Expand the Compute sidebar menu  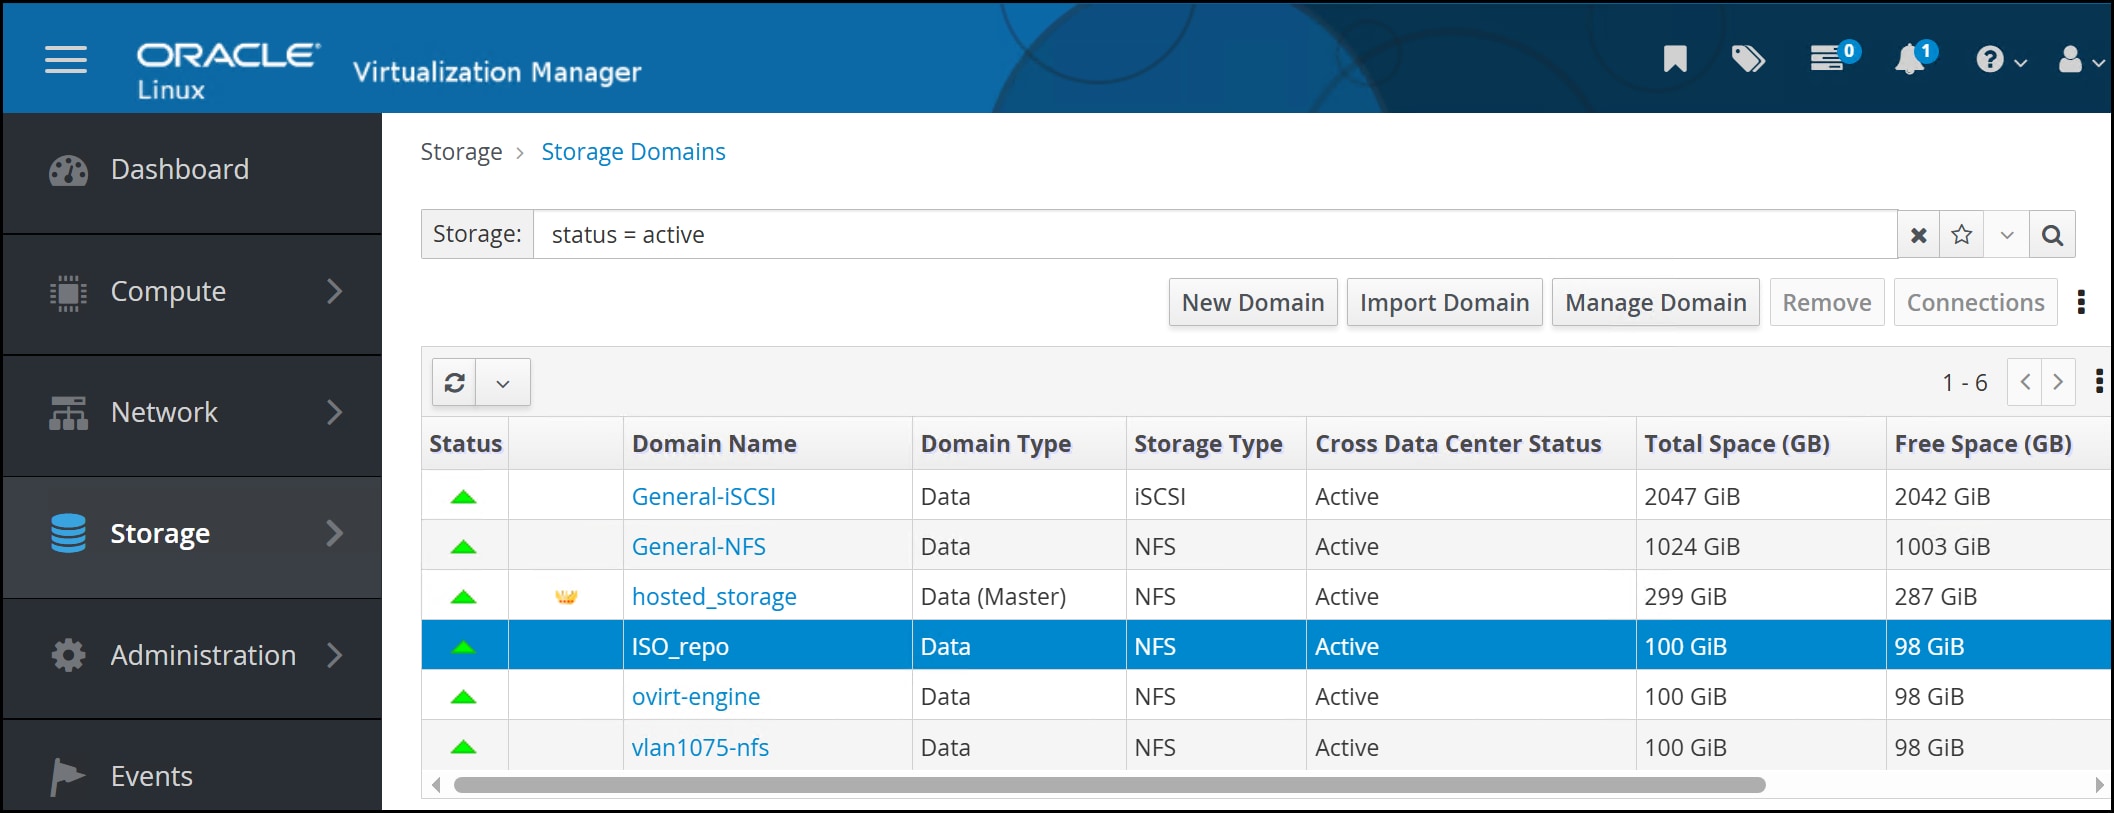192,293
